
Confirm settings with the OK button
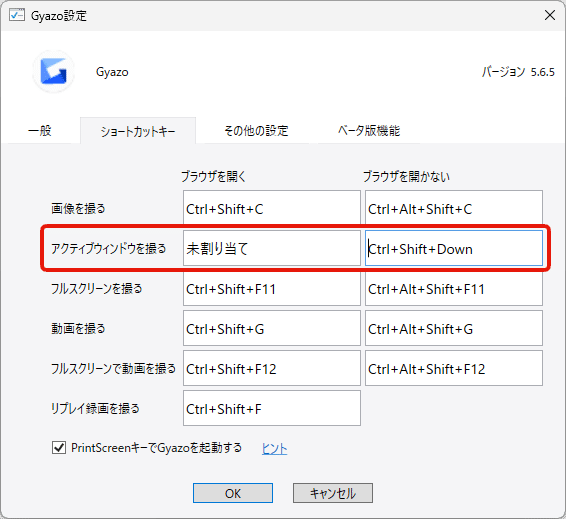pos(233,493)
